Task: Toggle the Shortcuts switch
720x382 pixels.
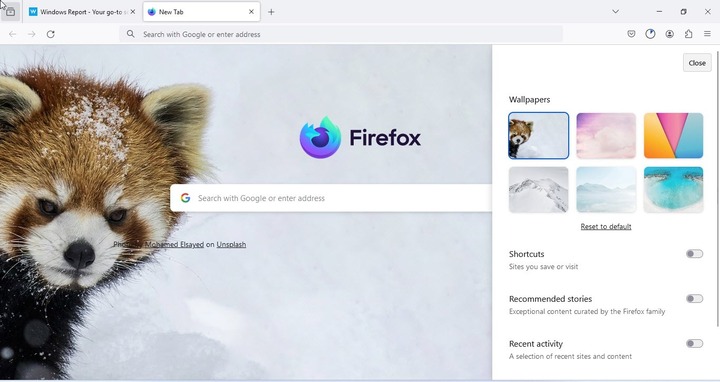Action: (x=694, y=253)
